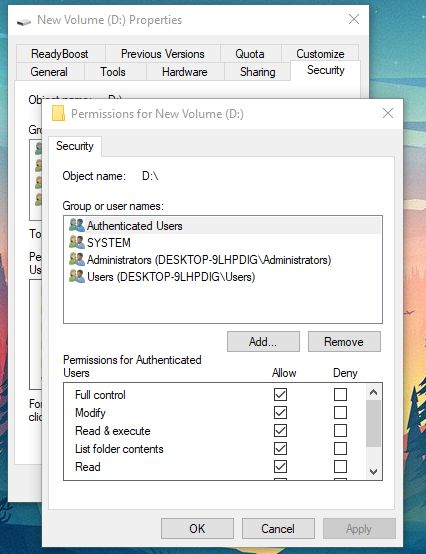Viewport: 426px width, 554px height.
Task: Click the Cancel button
Action: pos(278,529)
